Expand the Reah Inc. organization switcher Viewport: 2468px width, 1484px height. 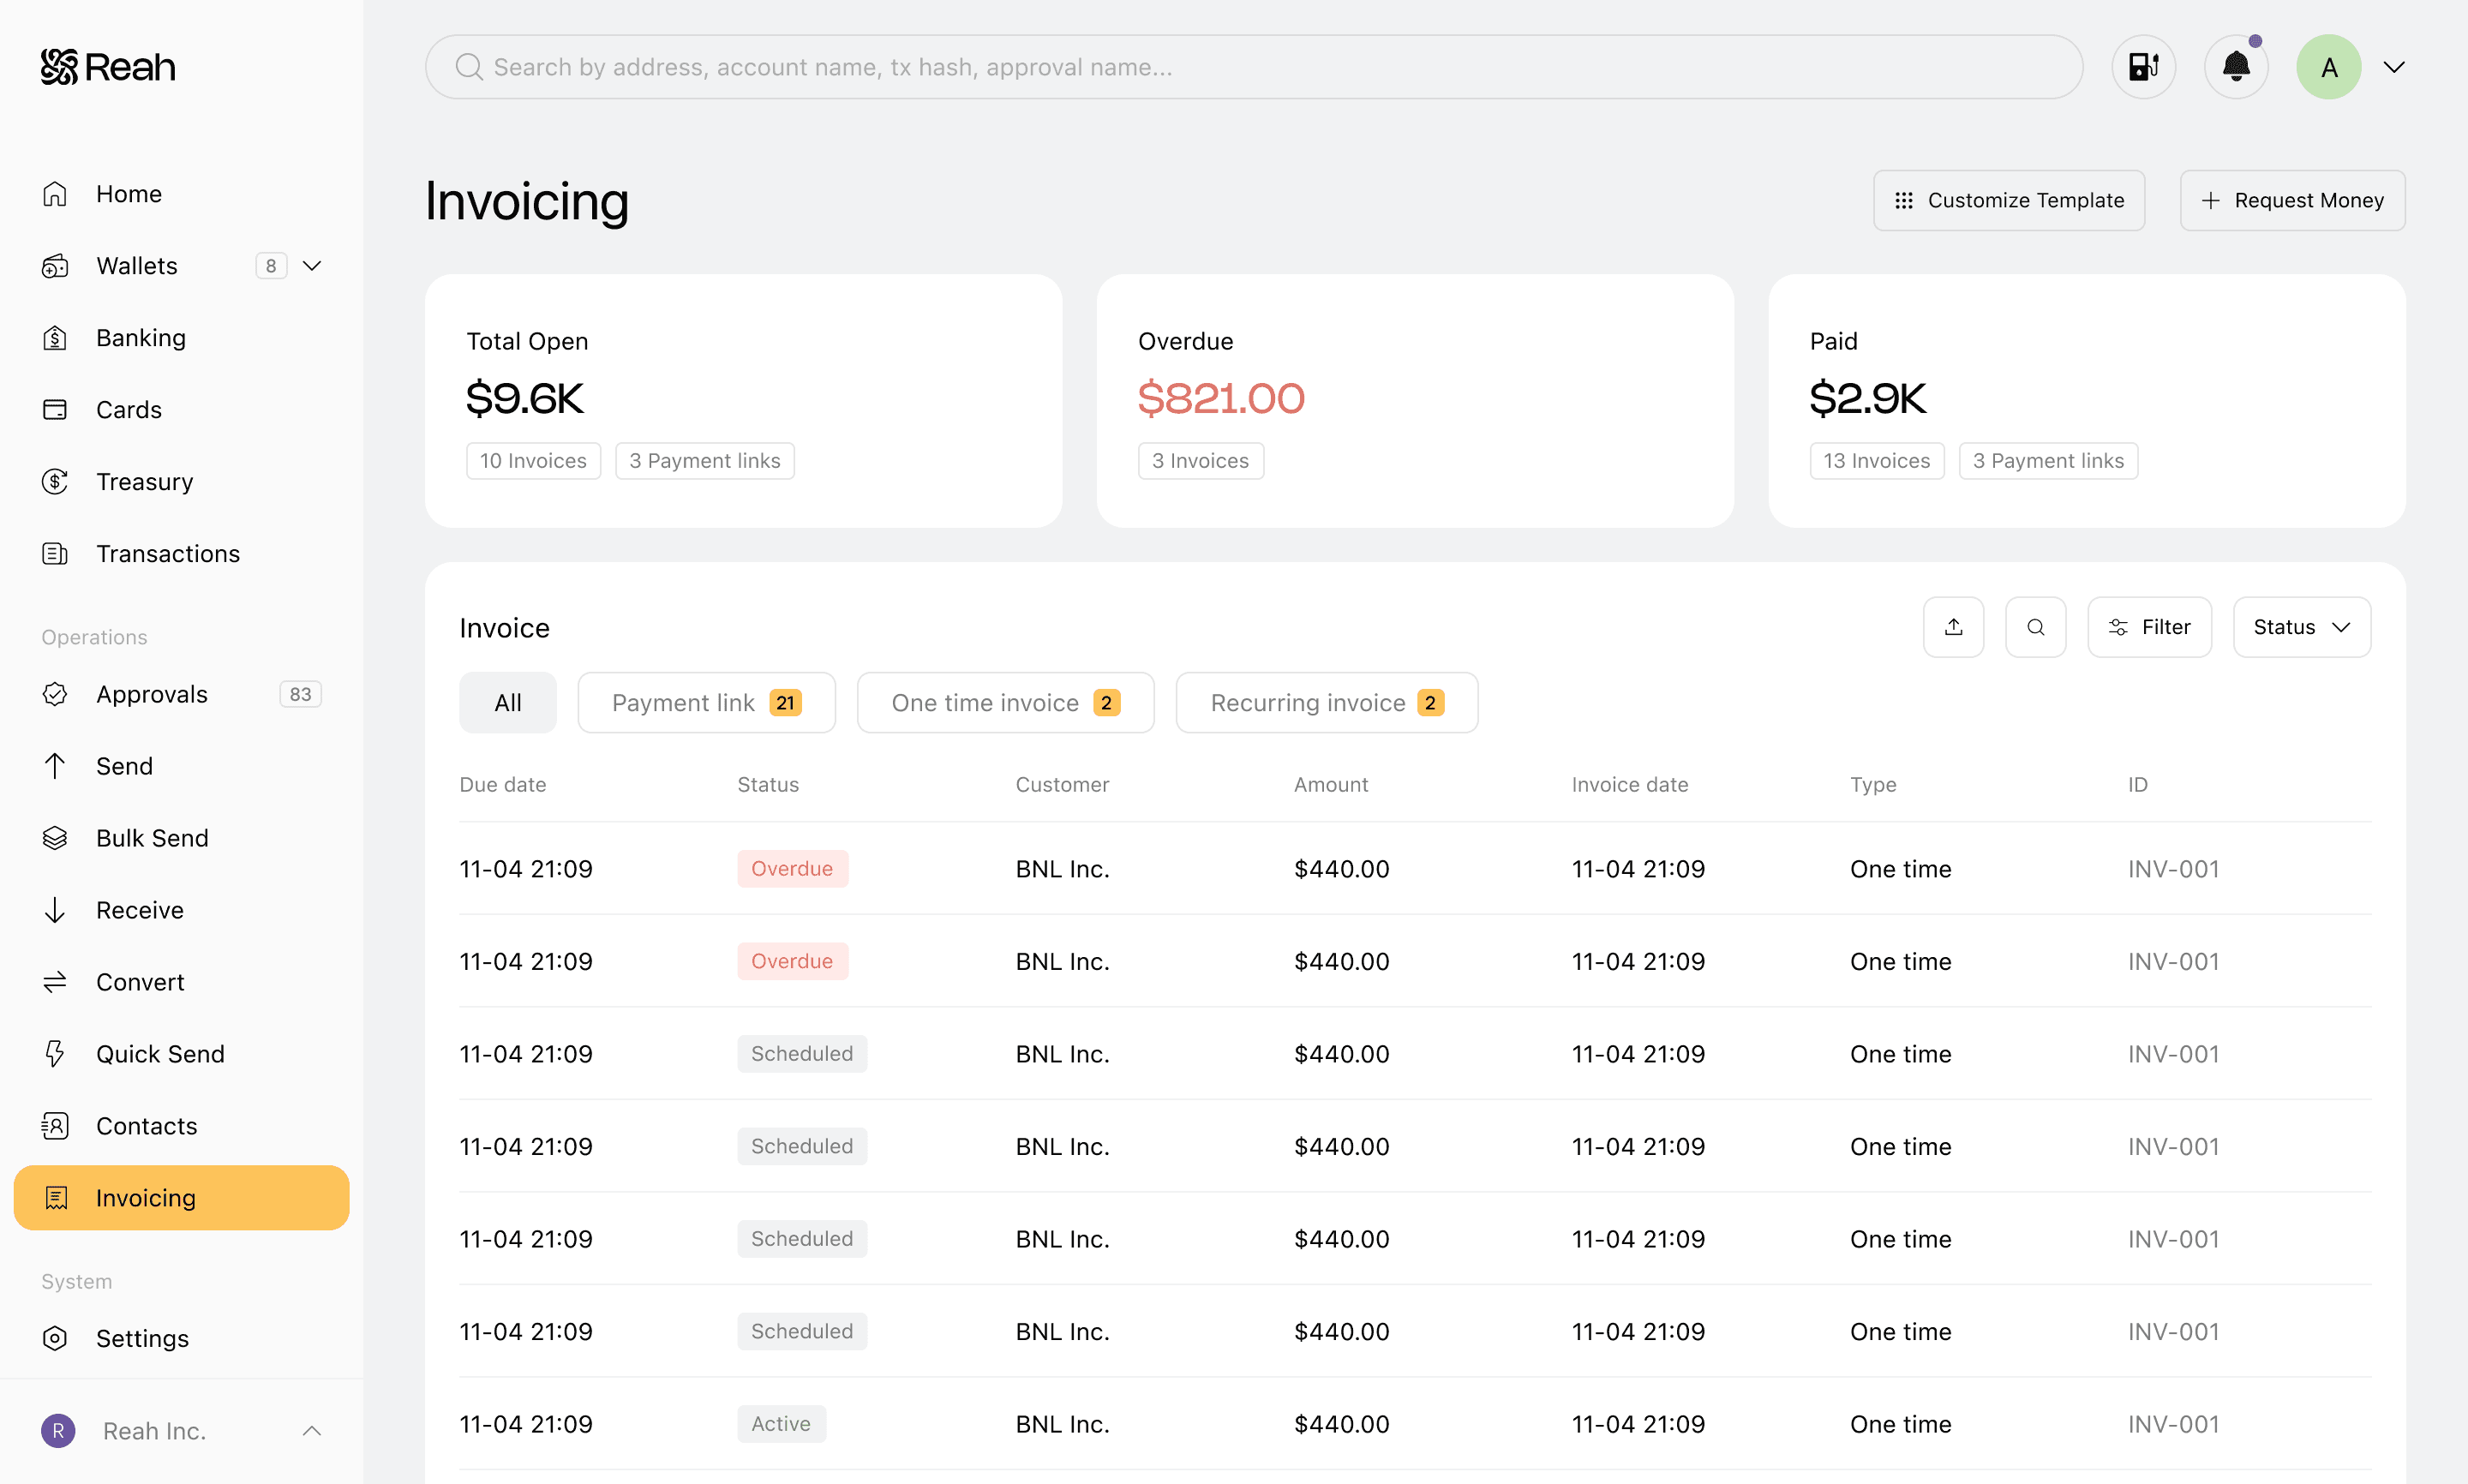(x=311, y=1431)
